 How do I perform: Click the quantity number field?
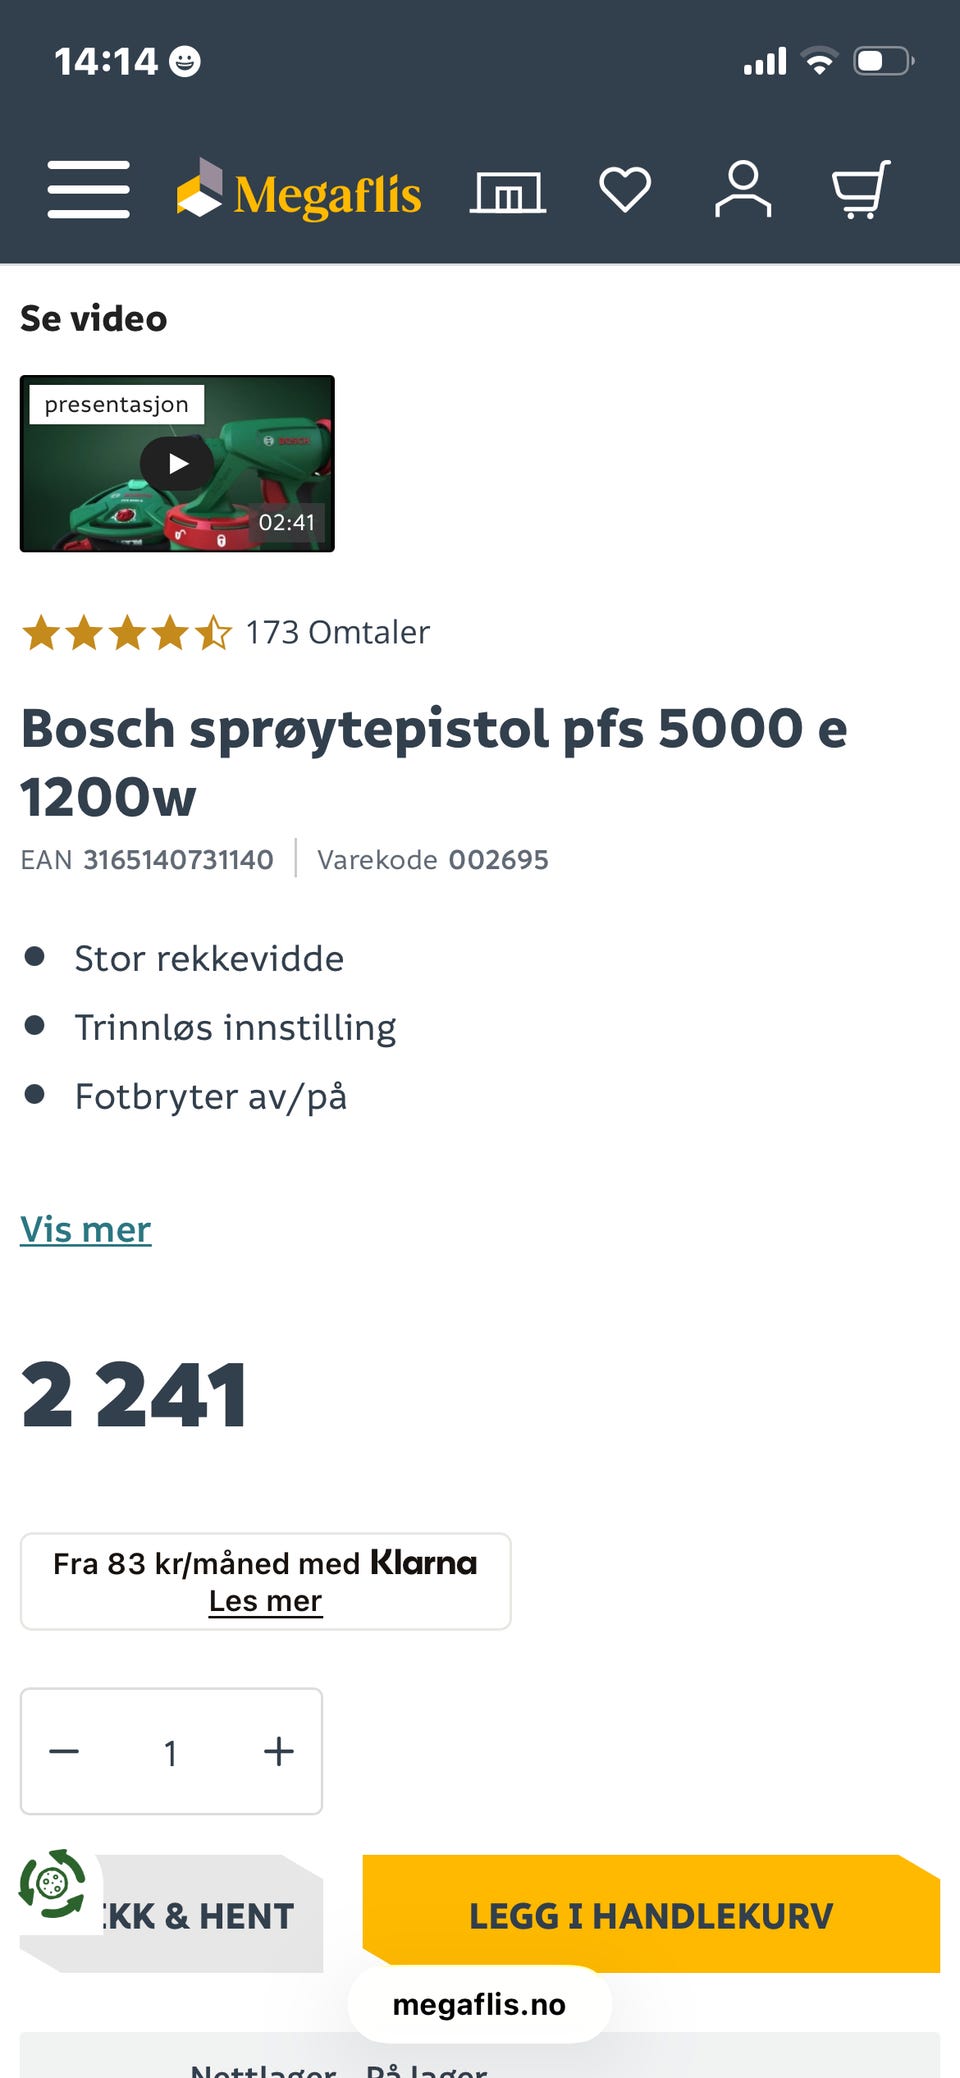pyautogui.click(x=171, y=1752)
